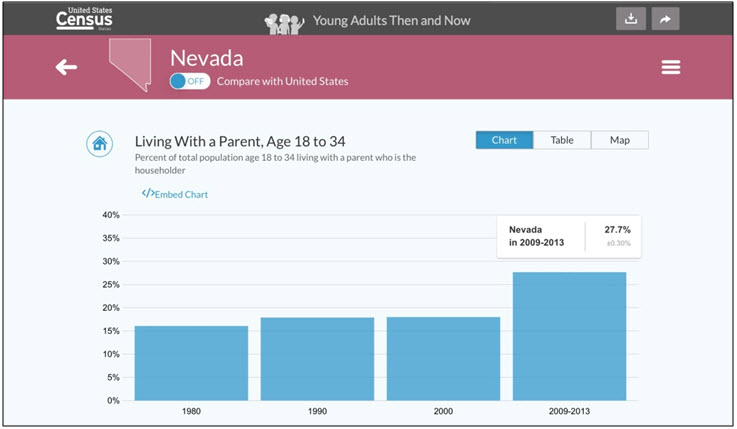Click the share arrow icon
737x429 pixels.
[x=665, y=19]
